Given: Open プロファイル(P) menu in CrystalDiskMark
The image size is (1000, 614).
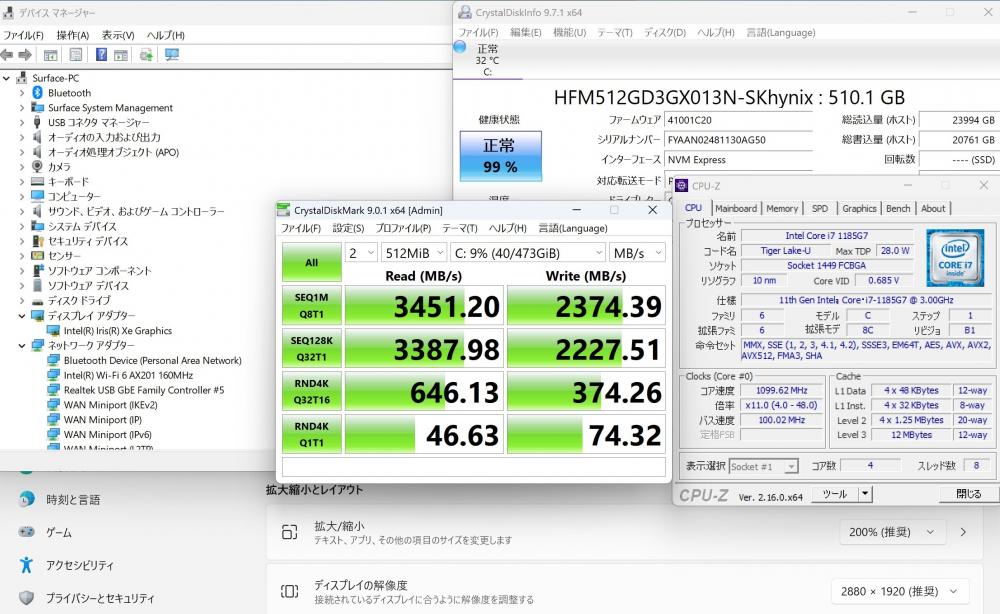Looking at the screenshot, I should point(403,228).
